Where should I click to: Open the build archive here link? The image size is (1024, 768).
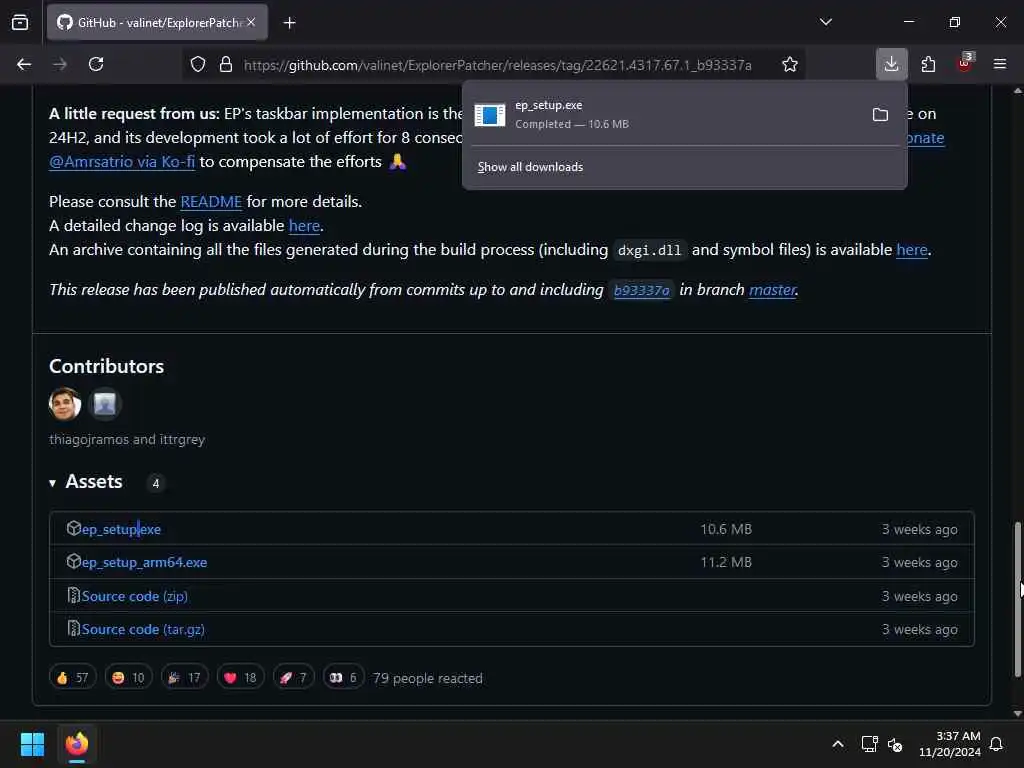click(912, 250)
